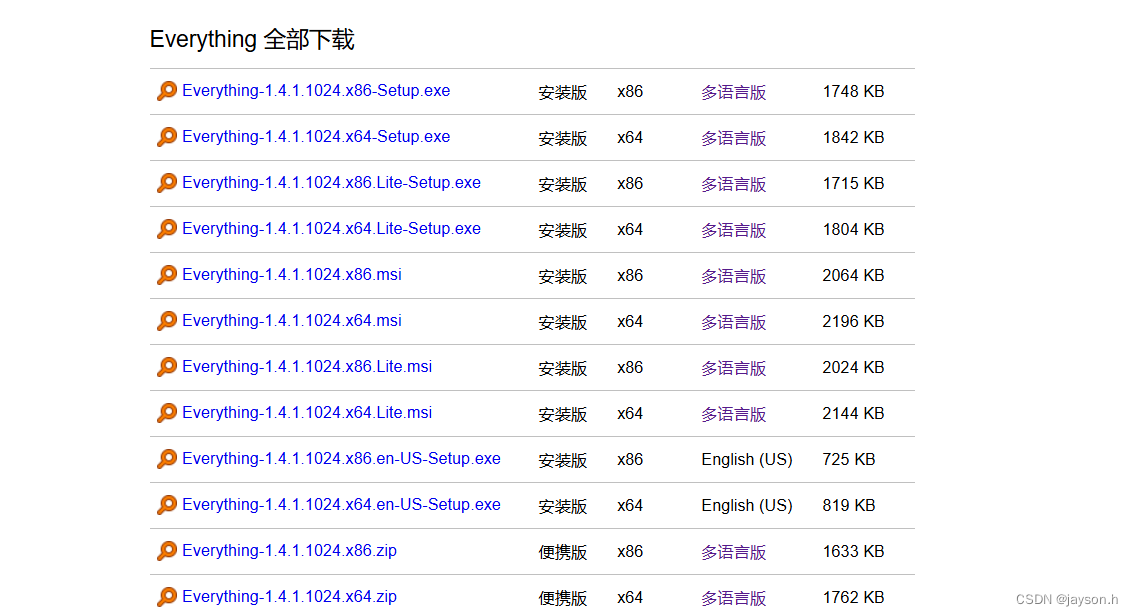Open the Everything-1.4.1.1024.x64.msi link
This screenshot has width=1133, height=616.
291,321
